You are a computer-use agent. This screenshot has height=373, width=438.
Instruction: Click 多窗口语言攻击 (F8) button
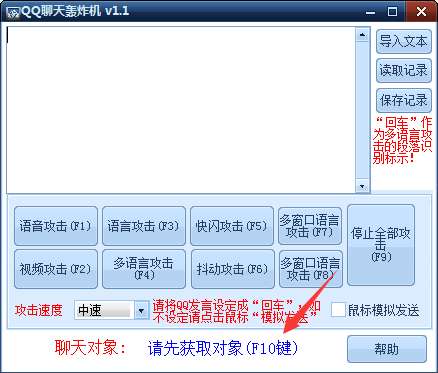pos(310,269)
